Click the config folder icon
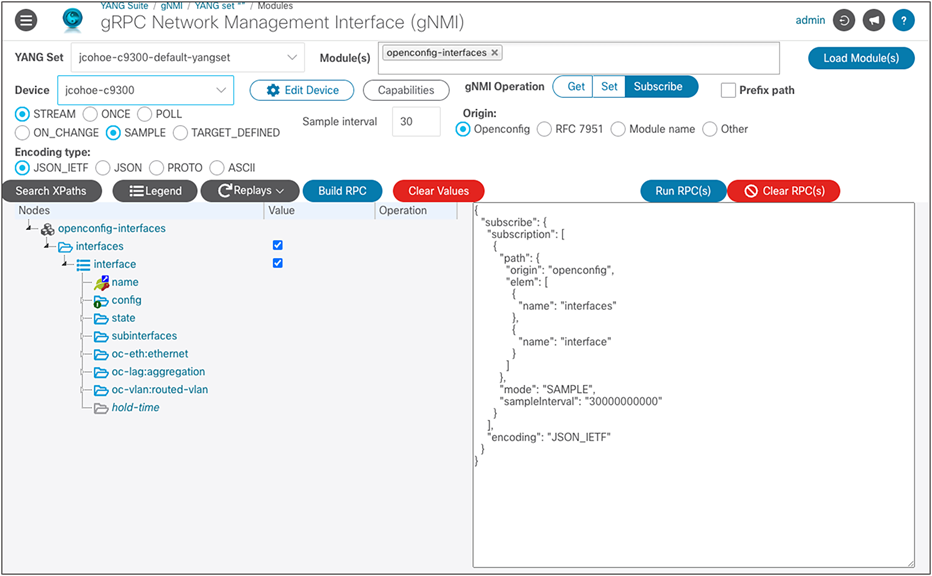The height and width of the screenshot is (576, 932). click(x=101, y=301)
